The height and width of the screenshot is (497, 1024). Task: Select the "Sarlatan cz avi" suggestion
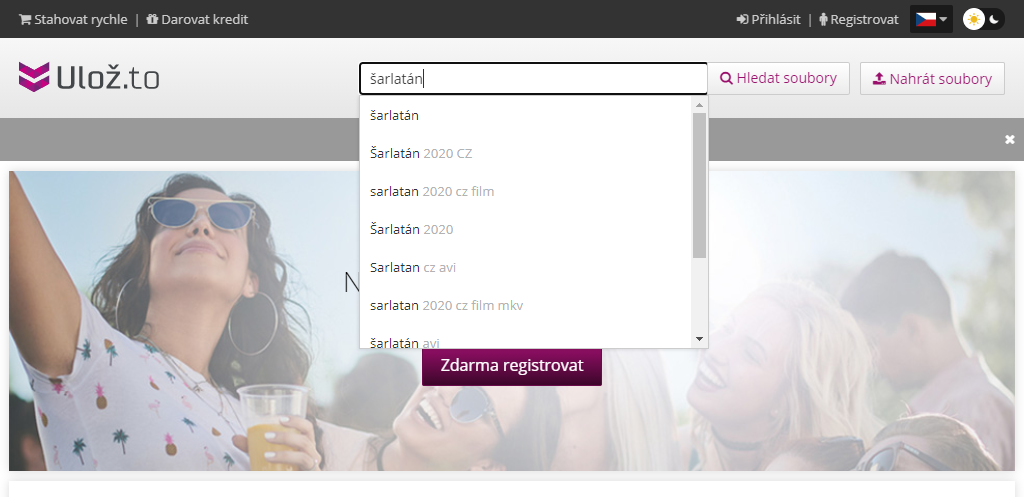point(413,268)
